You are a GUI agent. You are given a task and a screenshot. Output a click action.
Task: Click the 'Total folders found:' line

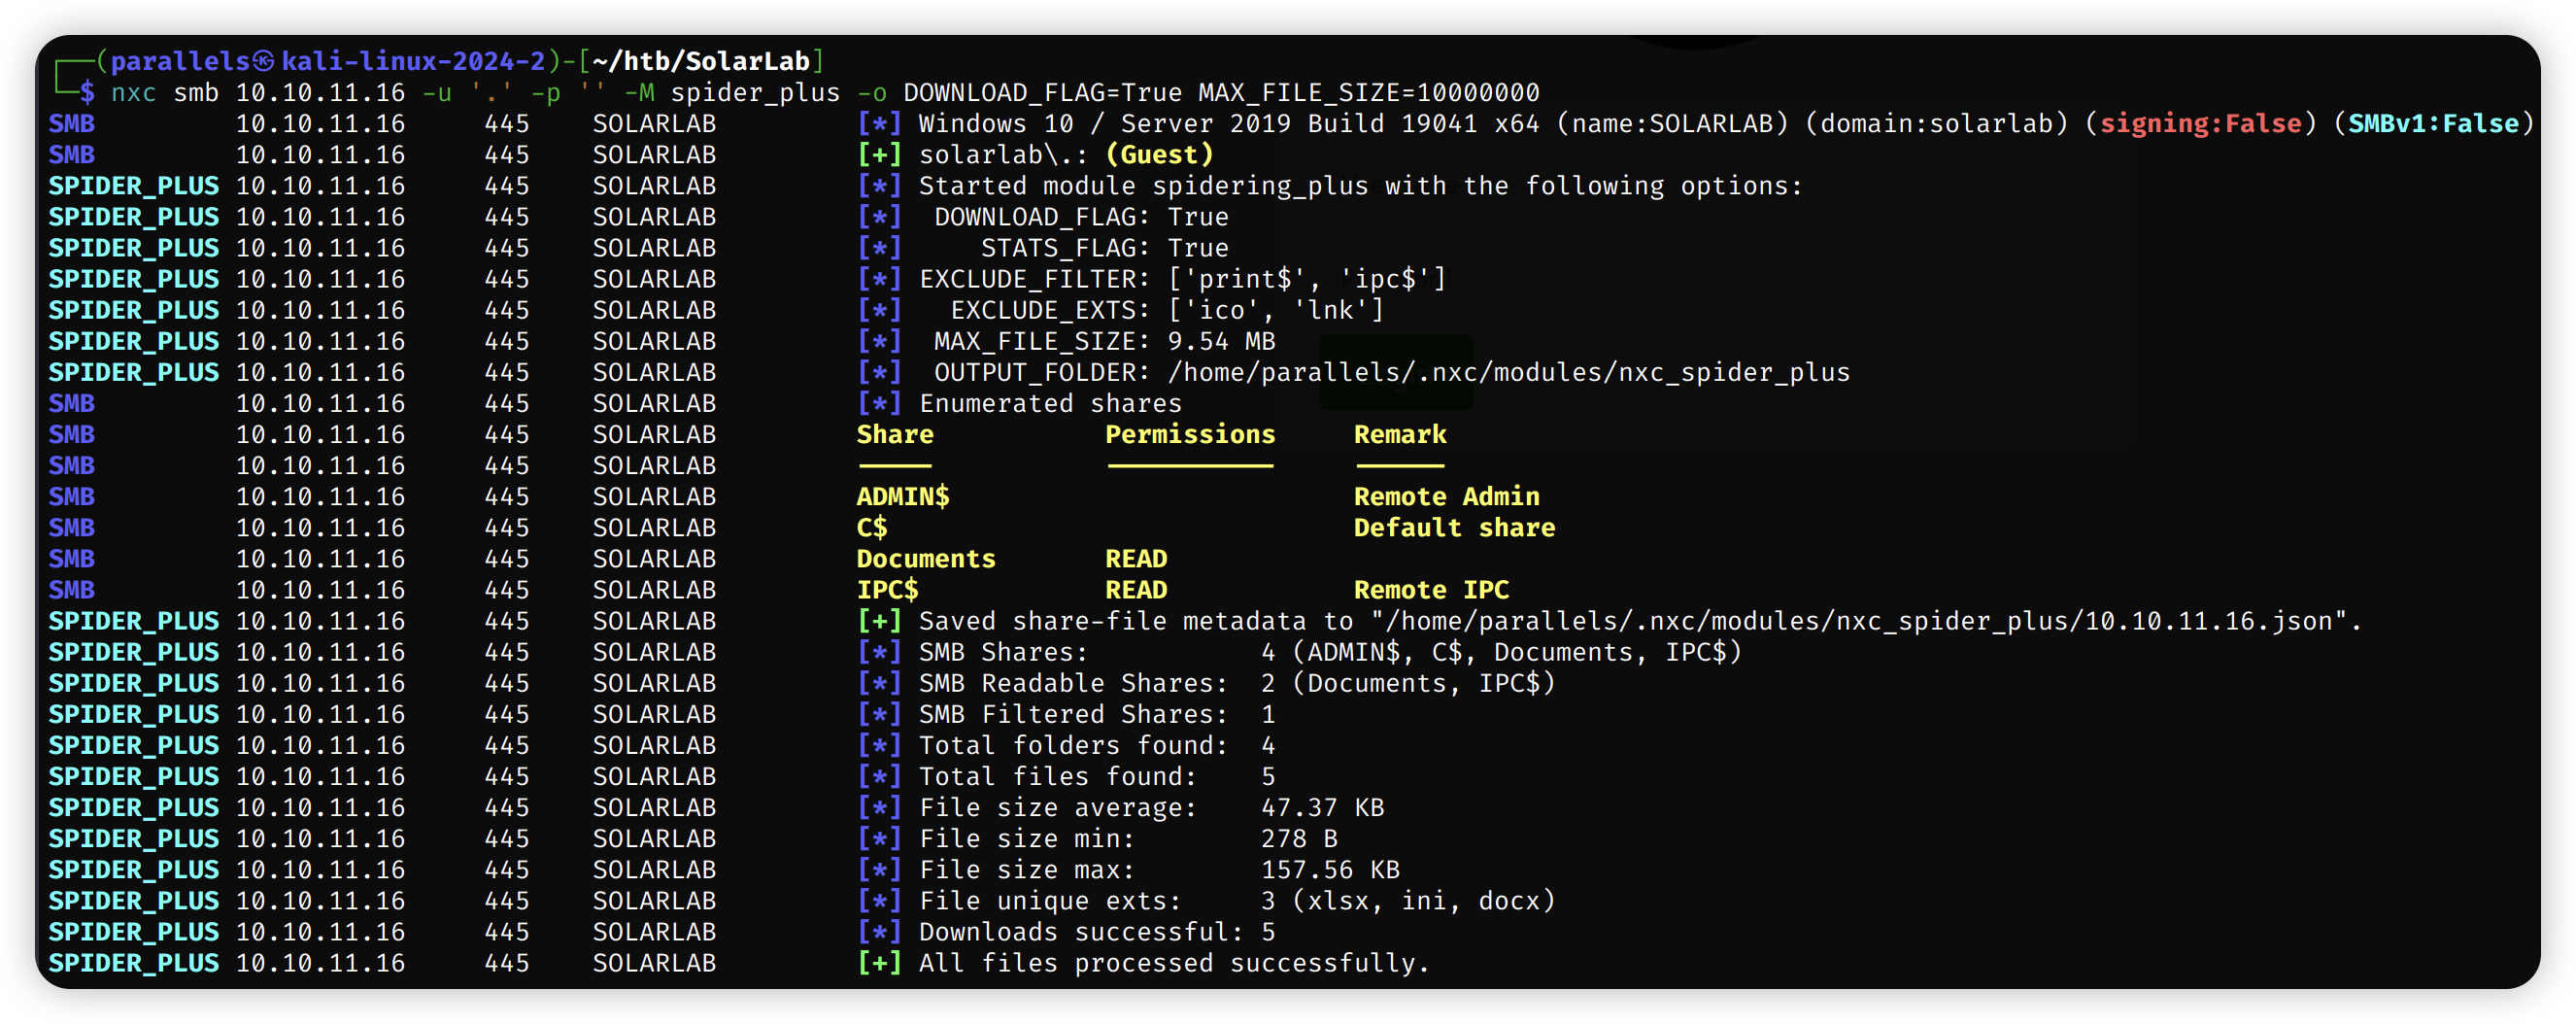[1097, 744]
